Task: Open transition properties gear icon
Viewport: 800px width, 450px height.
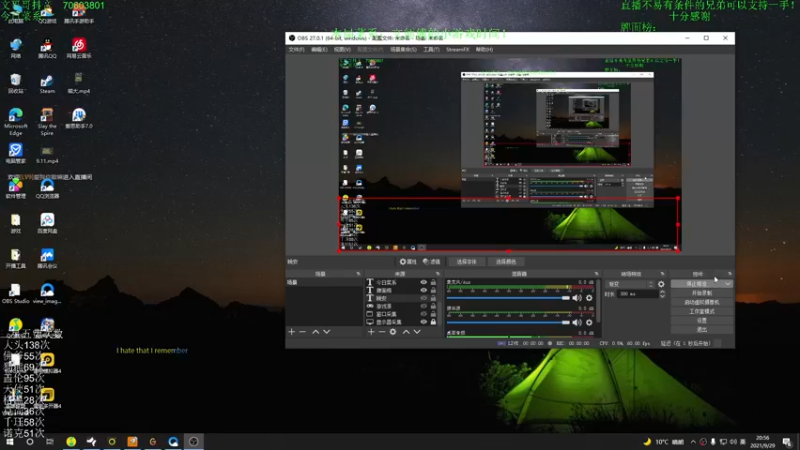Action: pos(661,284)
